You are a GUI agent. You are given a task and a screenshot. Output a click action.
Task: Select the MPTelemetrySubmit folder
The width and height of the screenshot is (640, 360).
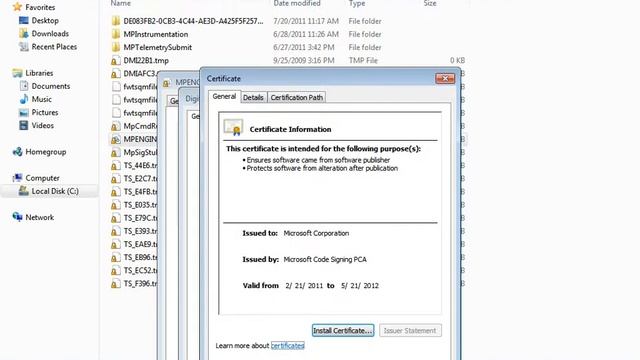pyautogui.click(x=158, y=47)
